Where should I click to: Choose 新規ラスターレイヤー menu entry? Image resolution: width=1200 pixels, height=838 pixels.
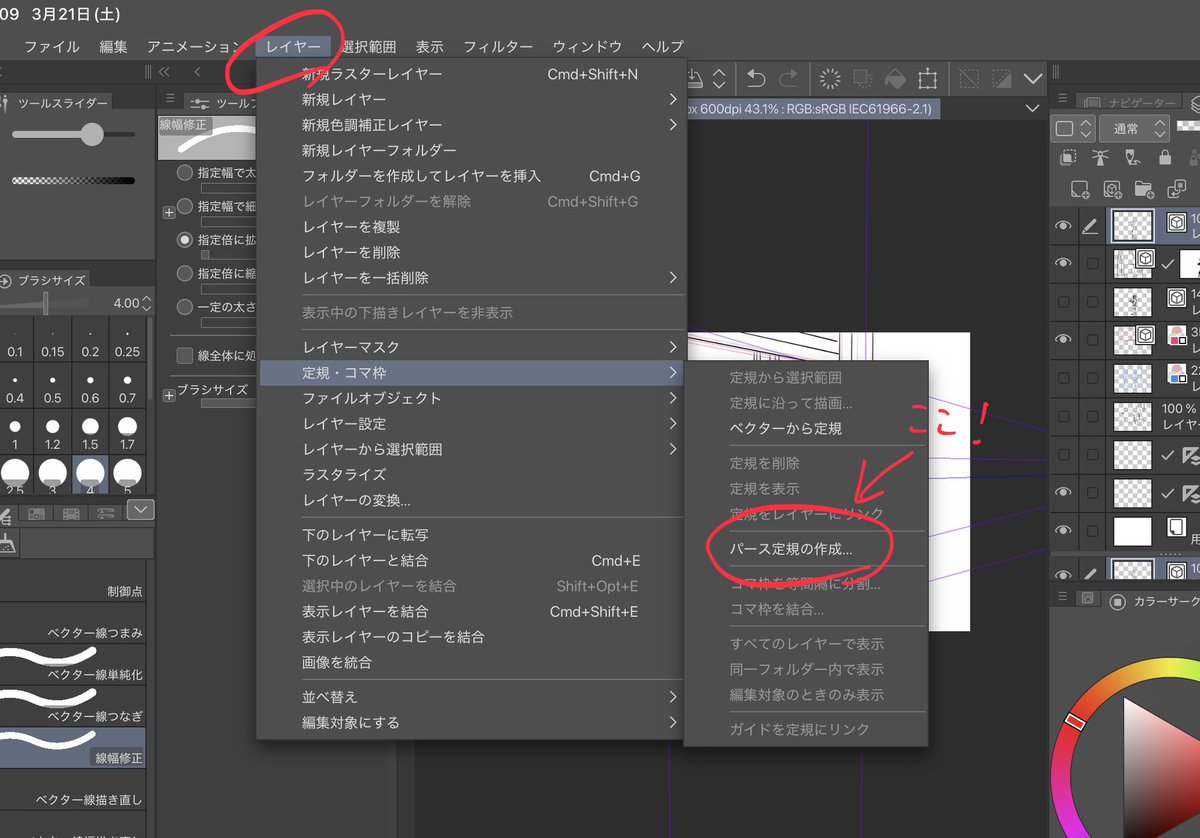(471, 74)
